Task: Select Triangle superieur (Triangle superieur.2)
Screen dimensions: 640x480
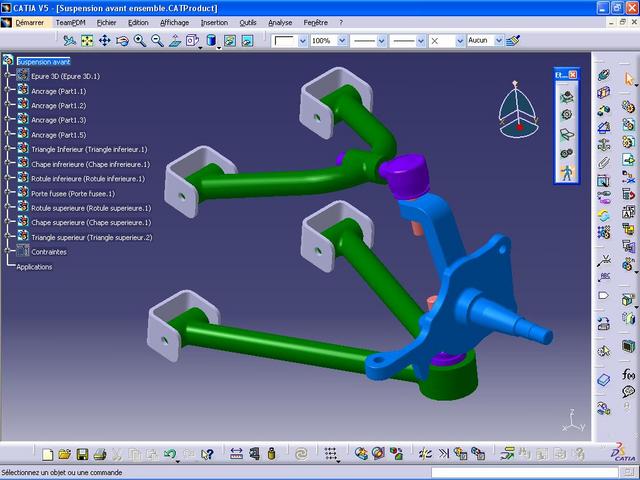Action: pyautogui.click(x=92, y=237)
